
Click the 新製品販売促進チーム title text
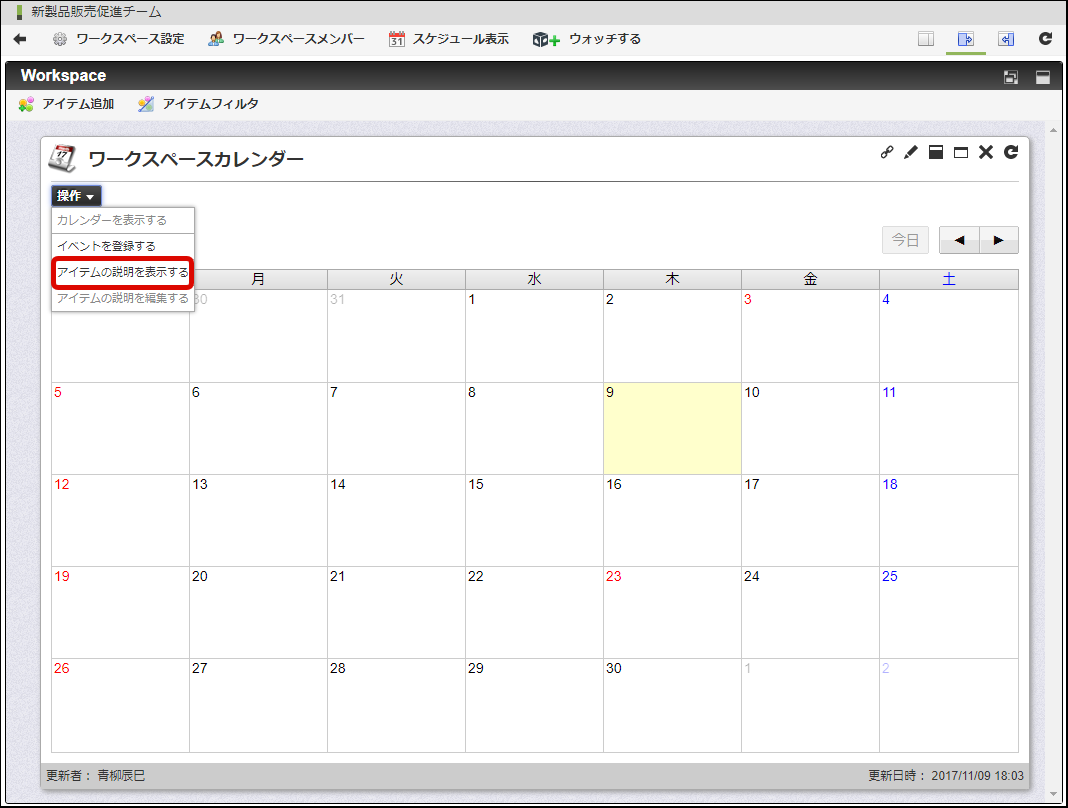coord(96,12)
